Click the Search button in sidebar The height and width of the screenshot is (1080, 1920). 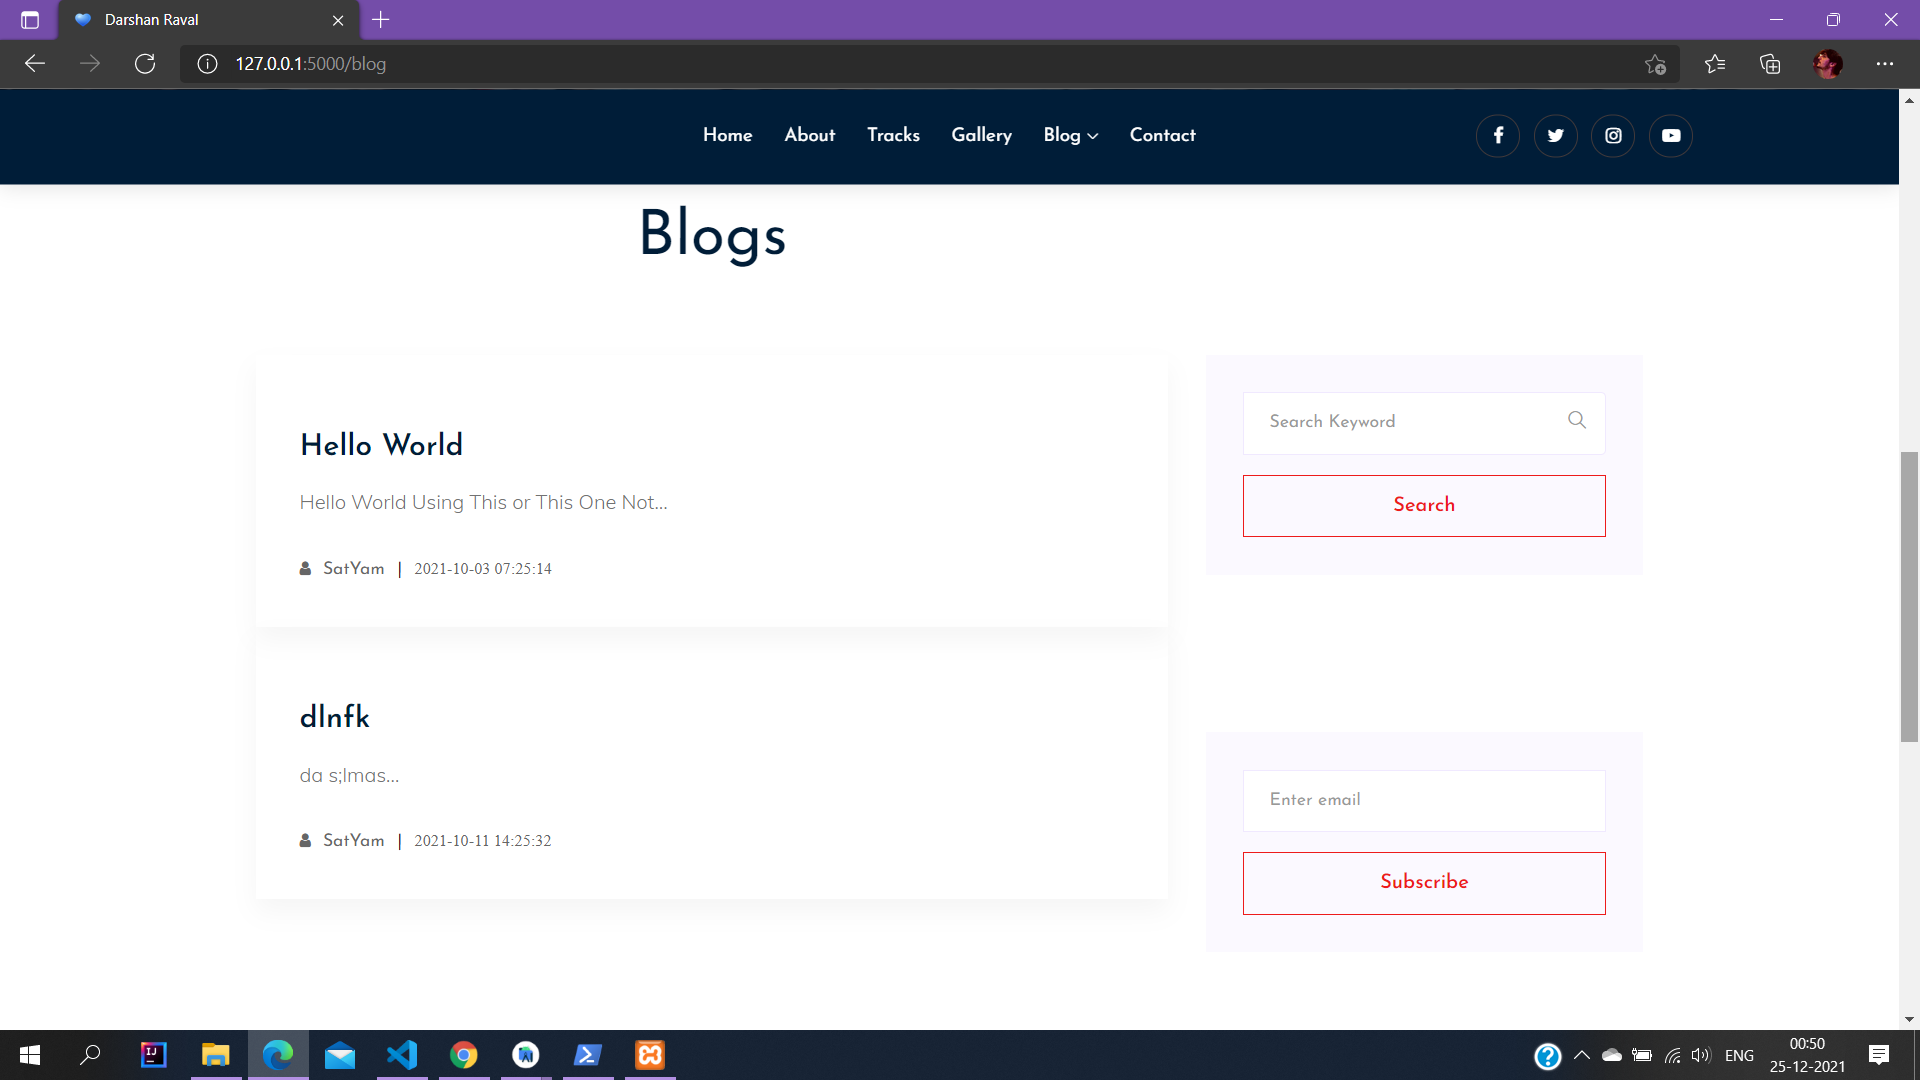[x=1423, y=505]
